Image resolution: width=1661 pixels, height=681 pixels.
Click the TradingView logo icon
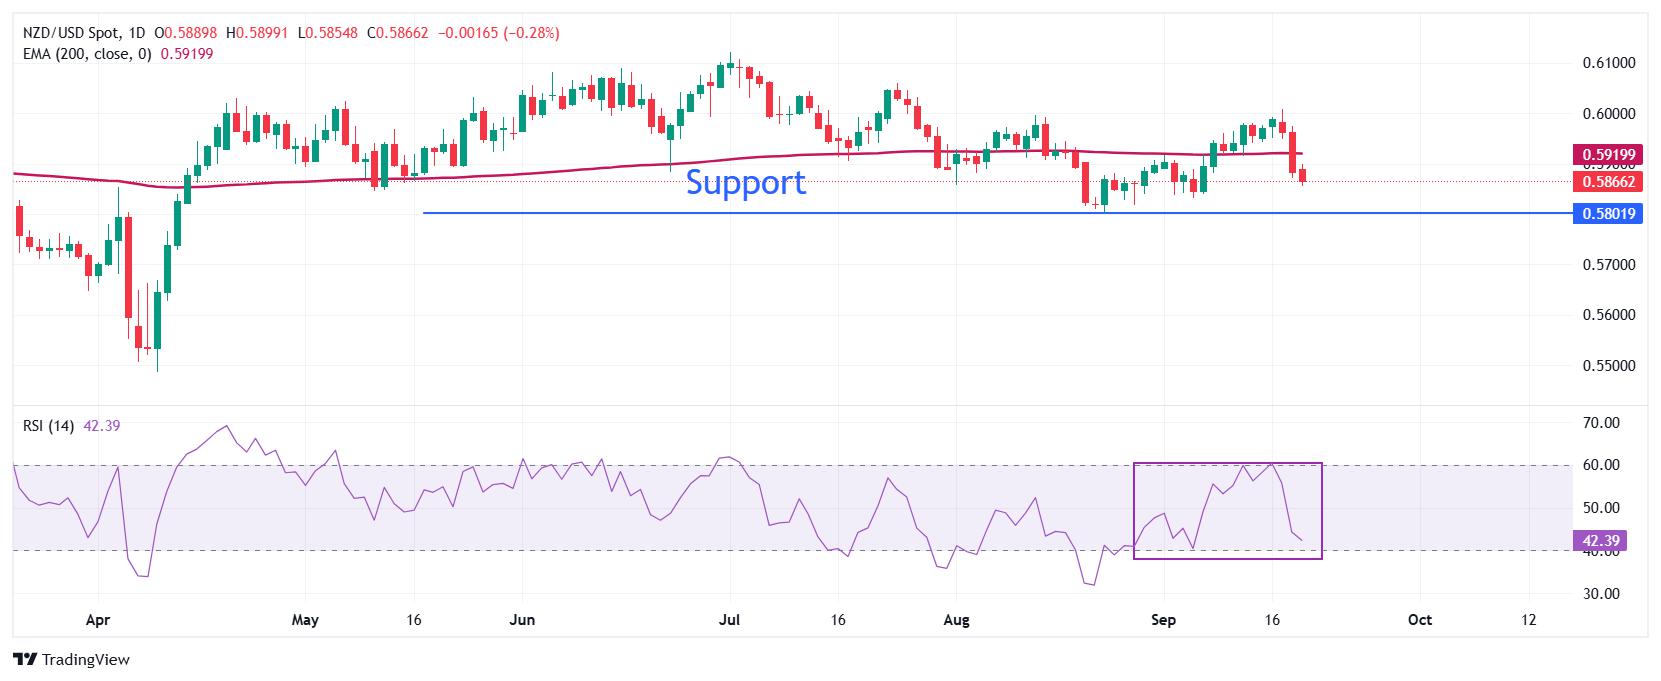point(25,660)
